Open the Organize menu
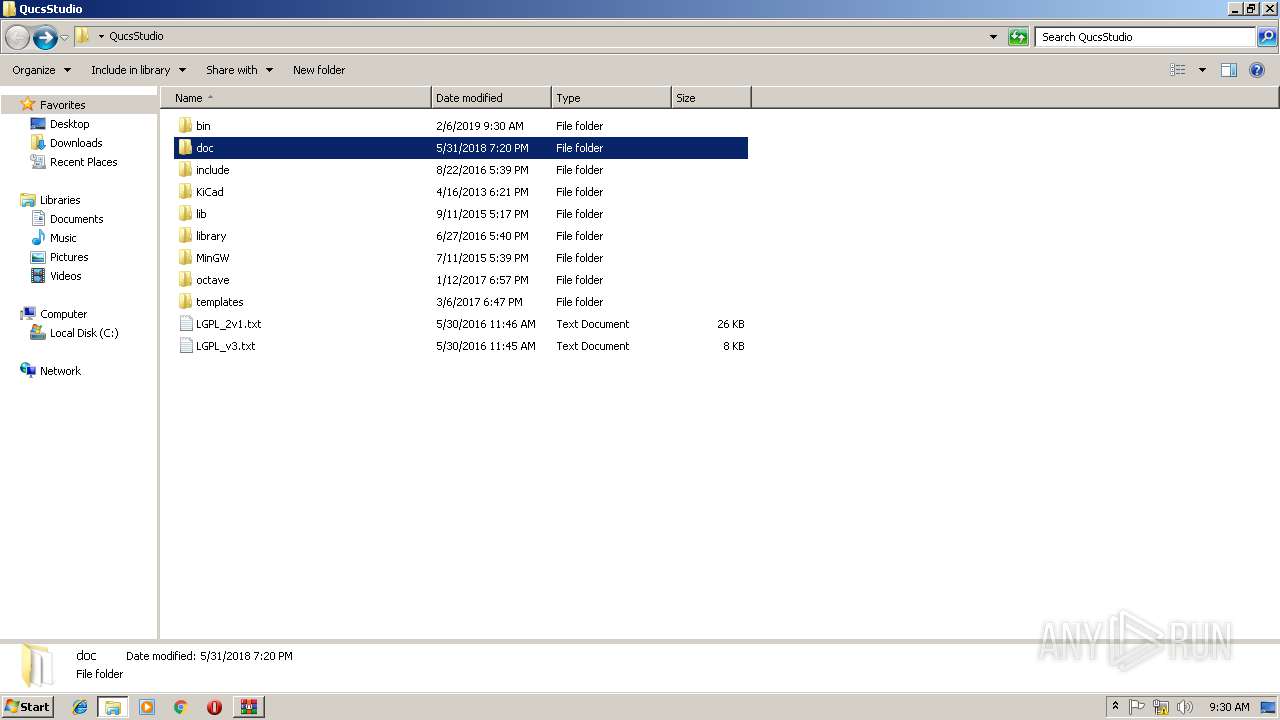The width and height of the screenshot is (1280, 720). 42,70
